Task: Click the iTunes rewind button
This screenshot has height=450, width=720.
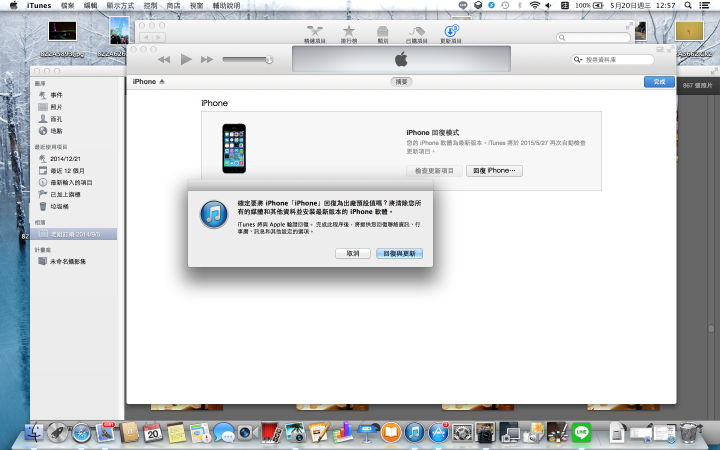Action: (x=164, y=59)
